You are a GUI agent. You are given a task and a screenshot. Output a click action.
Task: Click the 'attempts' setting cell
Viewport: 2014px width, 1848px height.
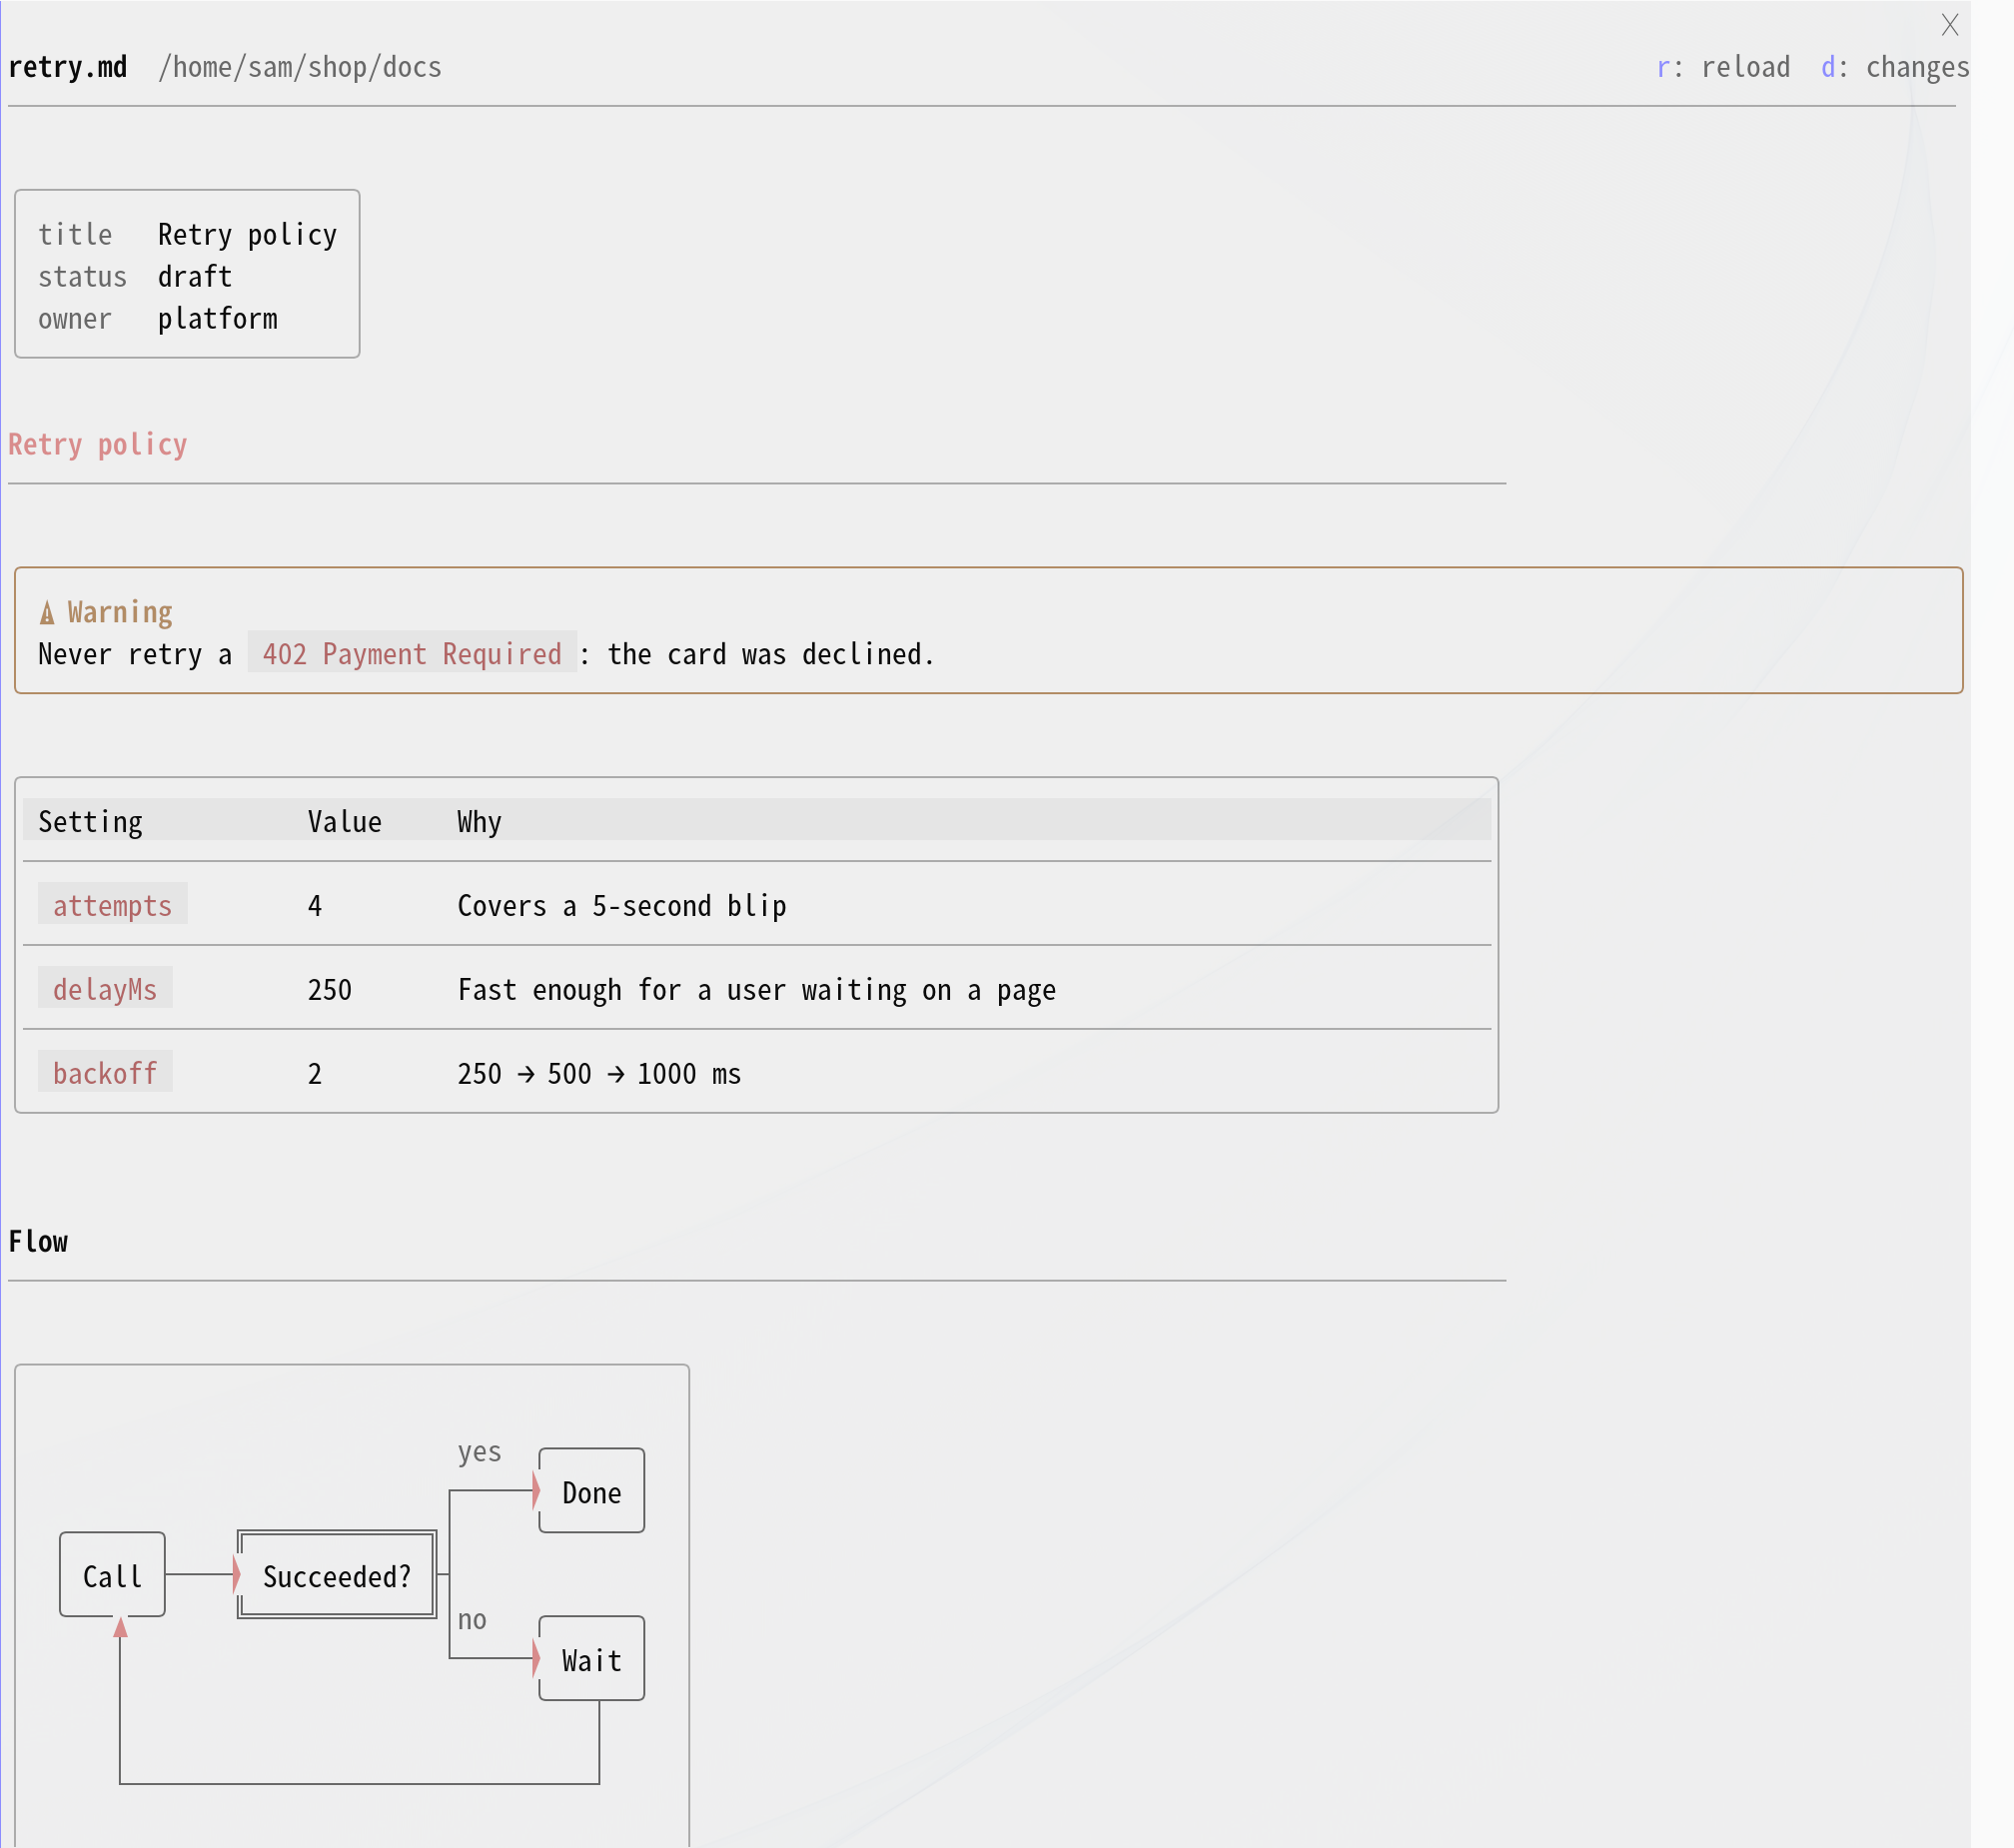tap(112, 905)
